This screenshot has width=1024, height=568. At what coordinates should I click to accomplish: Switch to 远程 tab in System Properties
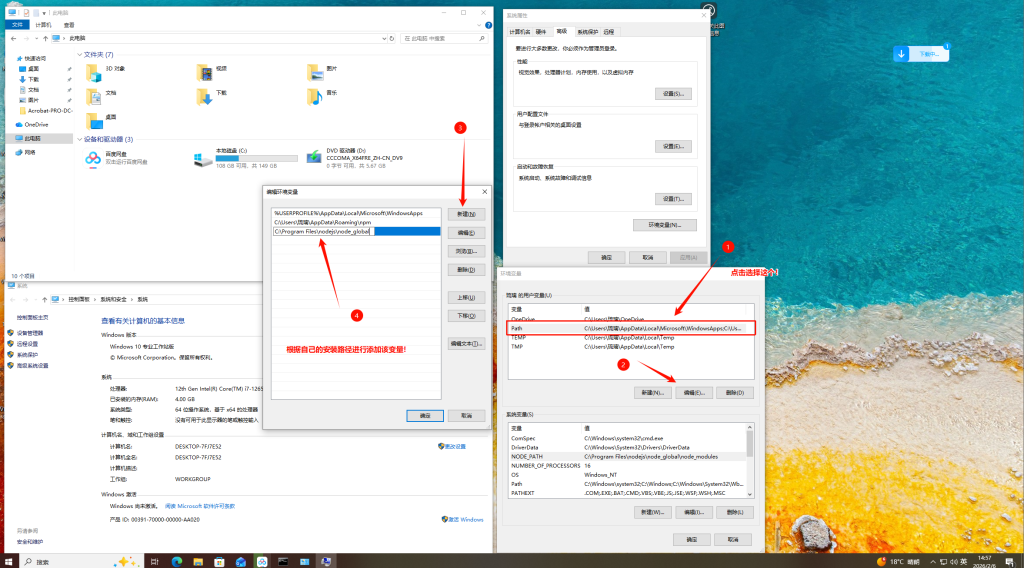tap(609, 32)
